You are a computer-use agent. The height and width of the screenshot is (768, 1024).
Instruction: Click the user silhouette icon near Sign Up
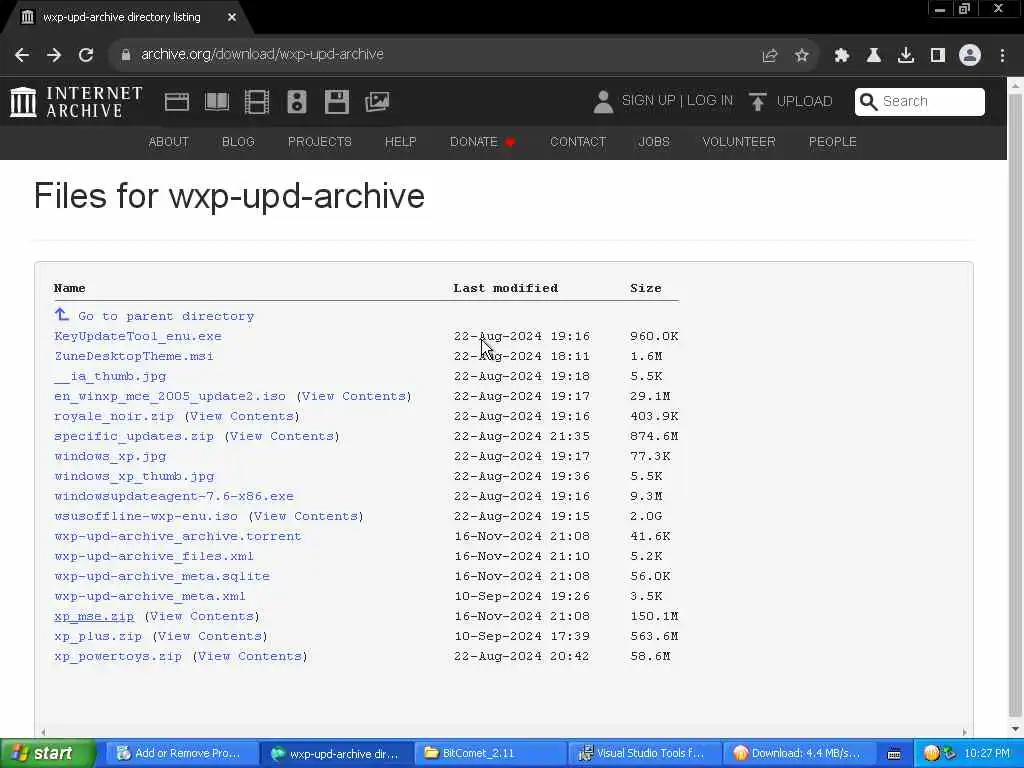point(603,102)
